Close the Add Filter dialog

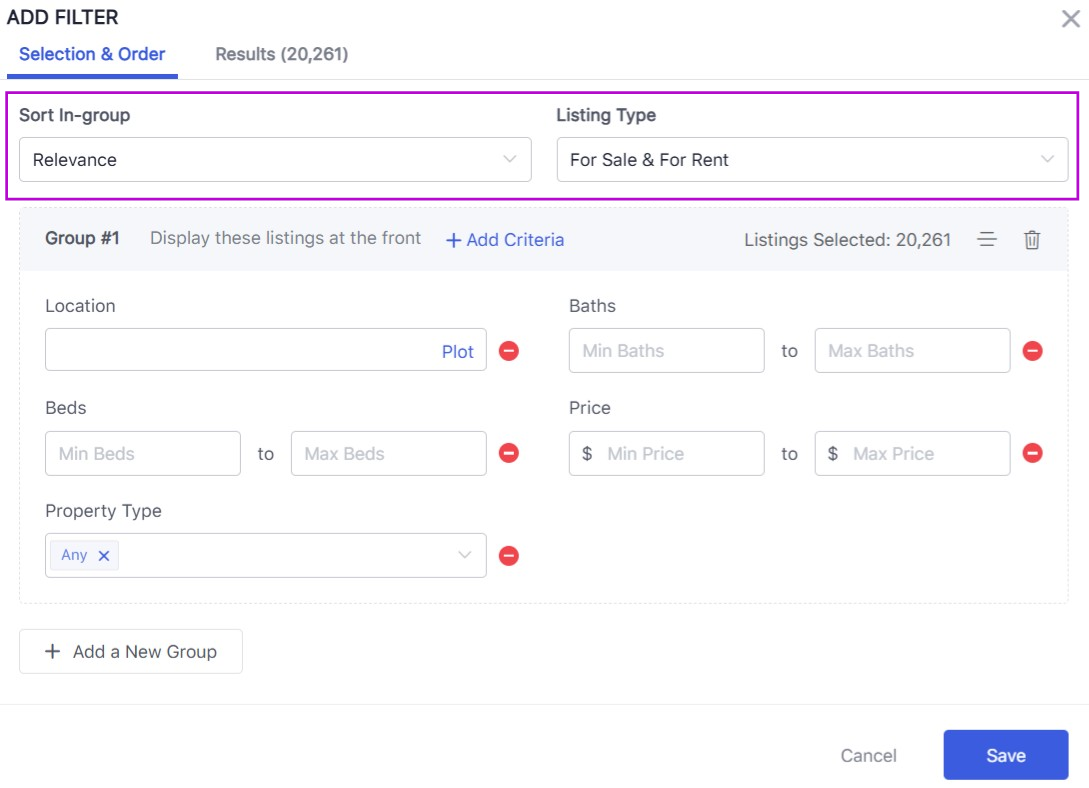click(1070, 19)
